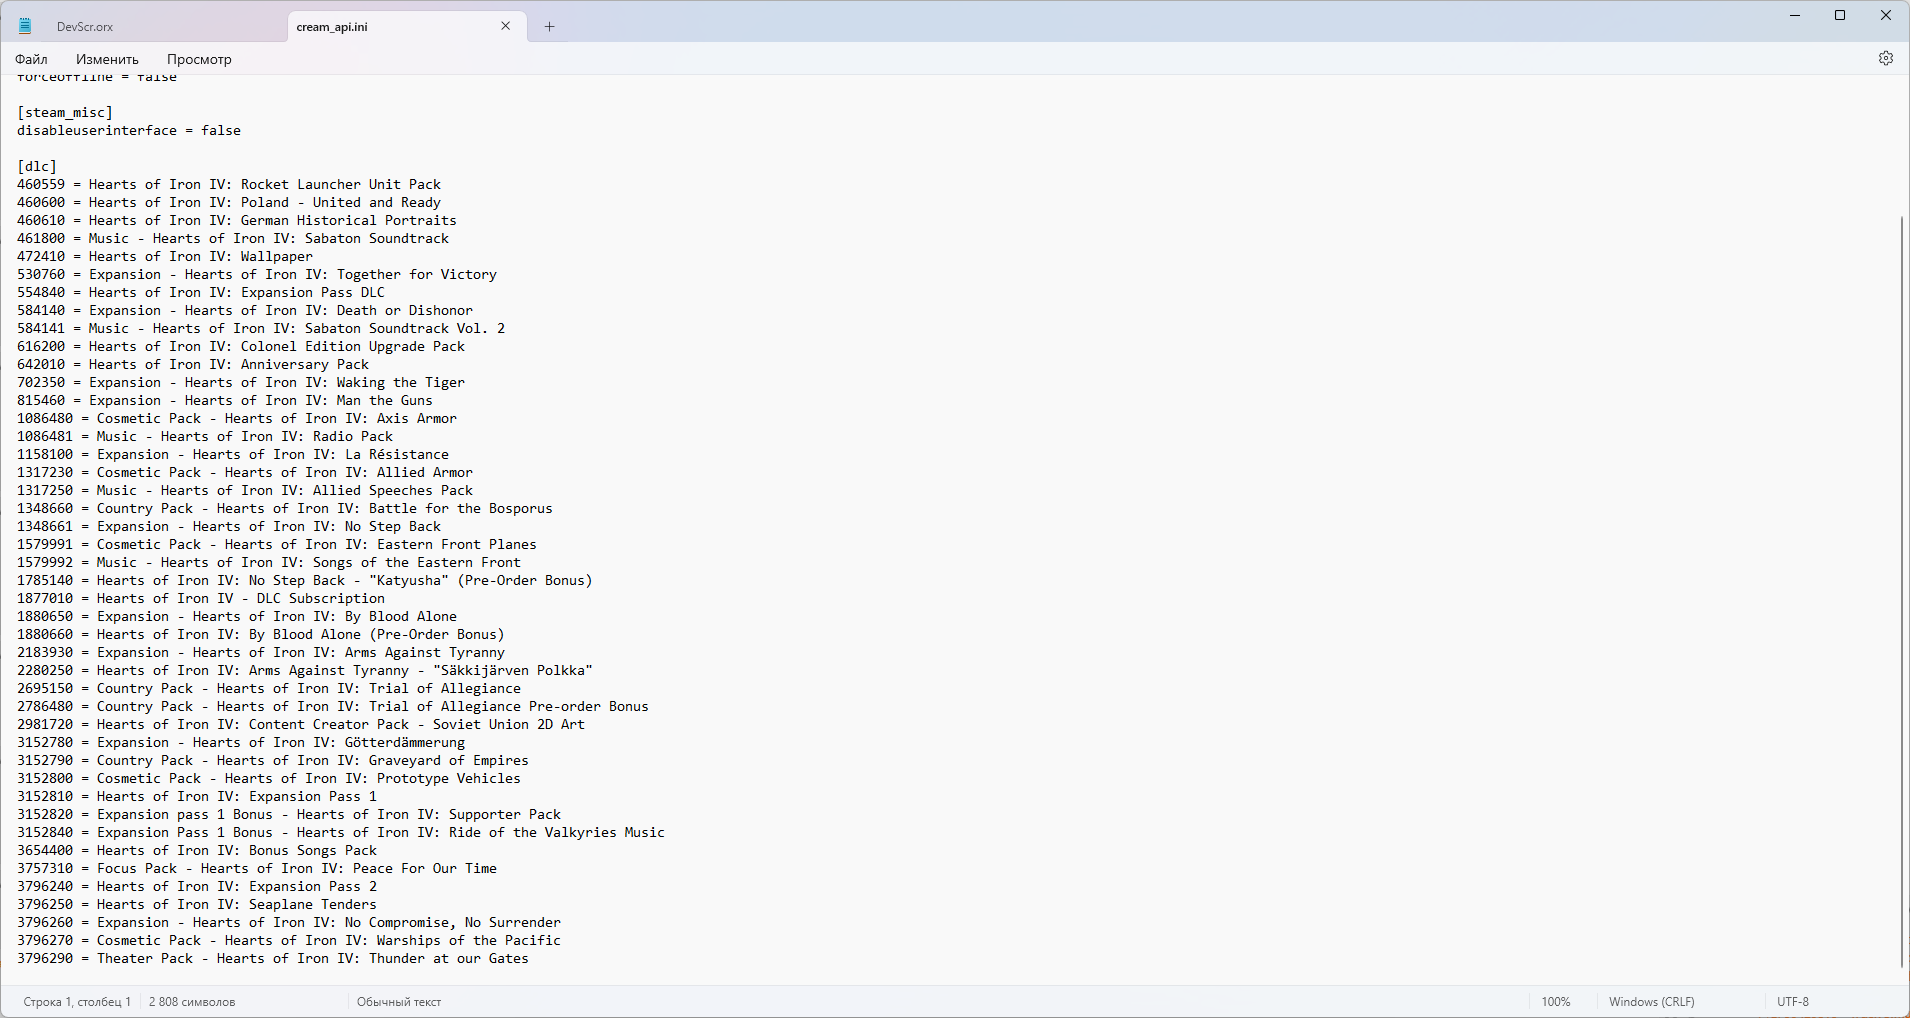
Task: Click the Together for Victory line
Action: (257, 275)
